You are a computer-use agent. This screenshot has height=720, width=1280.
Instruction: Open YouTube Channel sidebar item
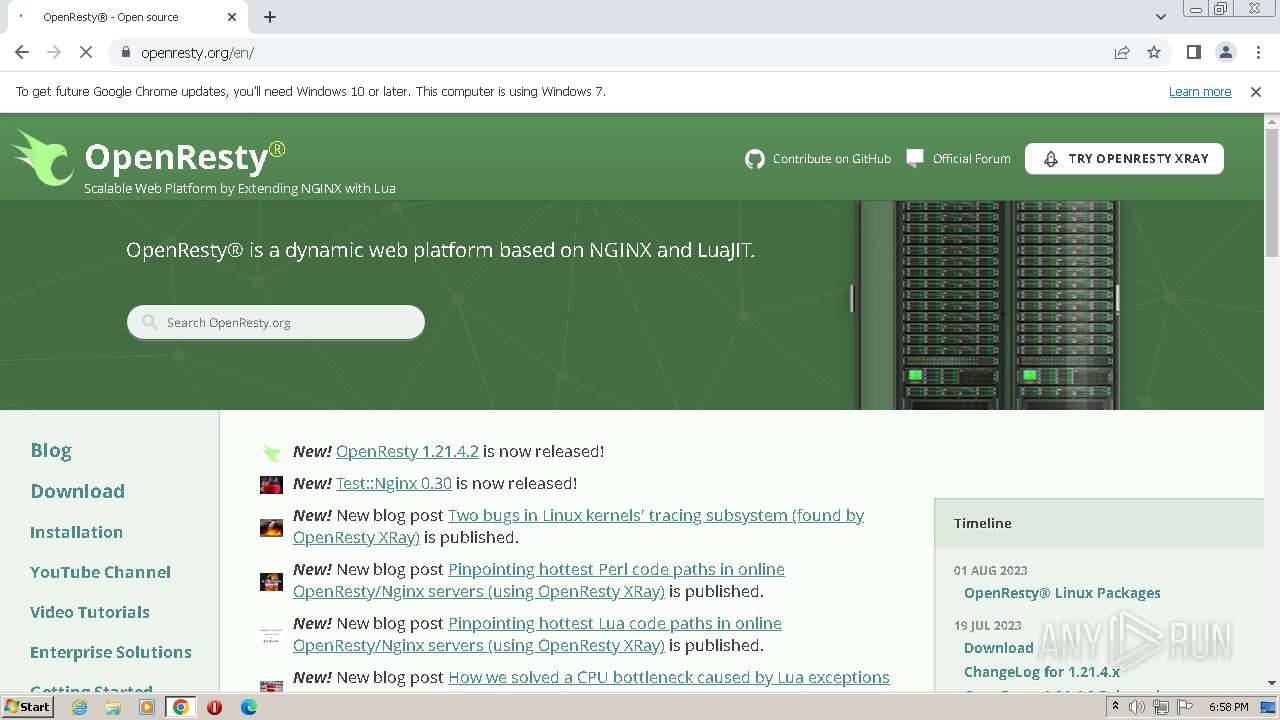point(100,572)
